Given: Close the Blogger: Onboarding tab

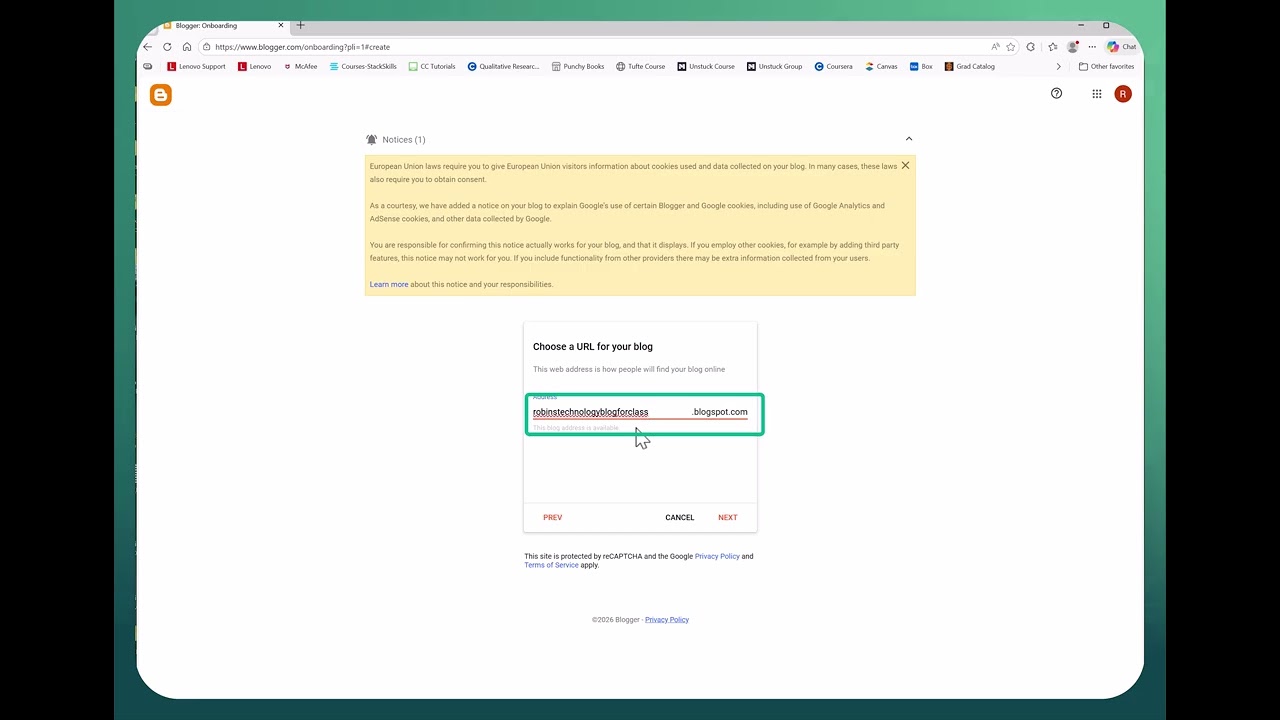Looking at the screenshot, I should click(282, 25).
